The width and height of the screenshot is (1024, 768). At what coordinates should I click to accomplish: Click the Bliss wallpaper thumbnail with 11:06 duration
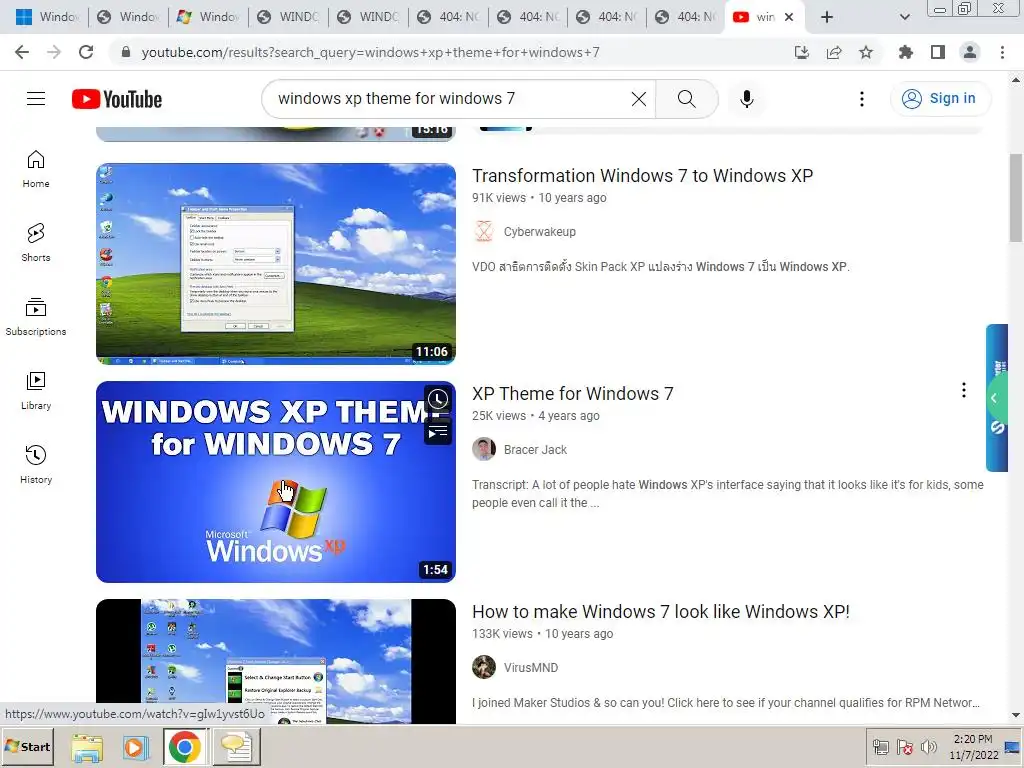pyautogui.click(x=276, y=264)
